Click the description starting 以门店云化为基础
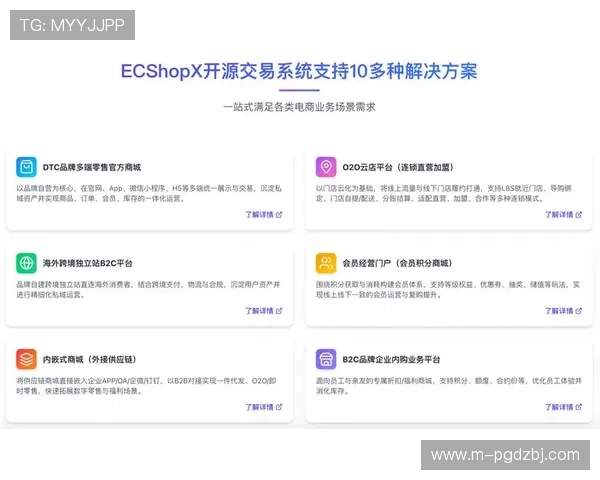The width and height of the screenshot is (600, 480). (x=444, y=193)
